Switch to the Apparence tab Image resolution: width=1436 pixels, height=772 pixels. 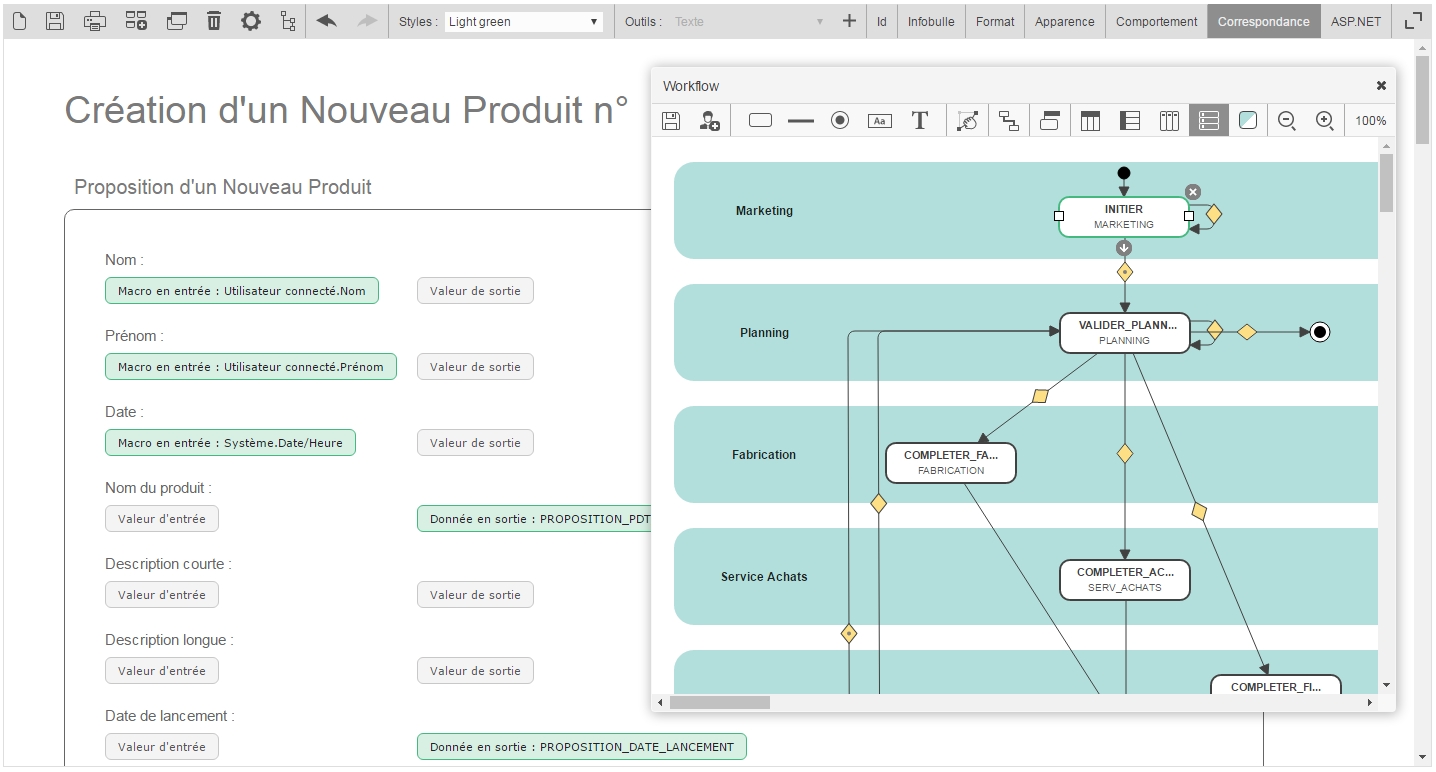1064,21
